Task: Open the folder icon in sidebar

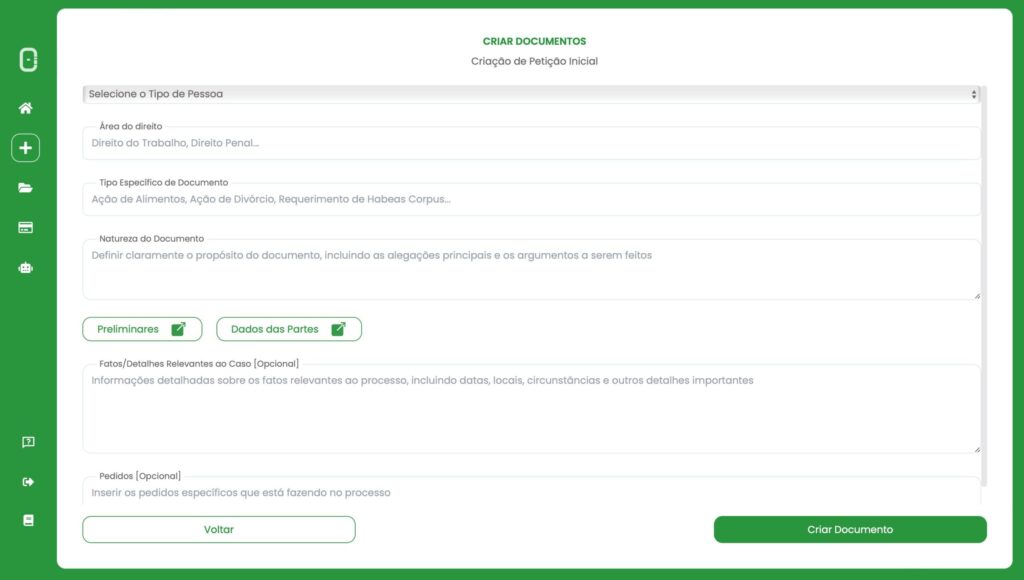Action: point(26,188)
